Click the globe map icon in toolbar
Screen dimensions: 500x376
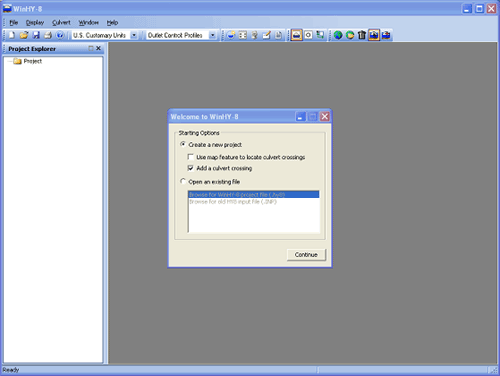pos(338,35)
